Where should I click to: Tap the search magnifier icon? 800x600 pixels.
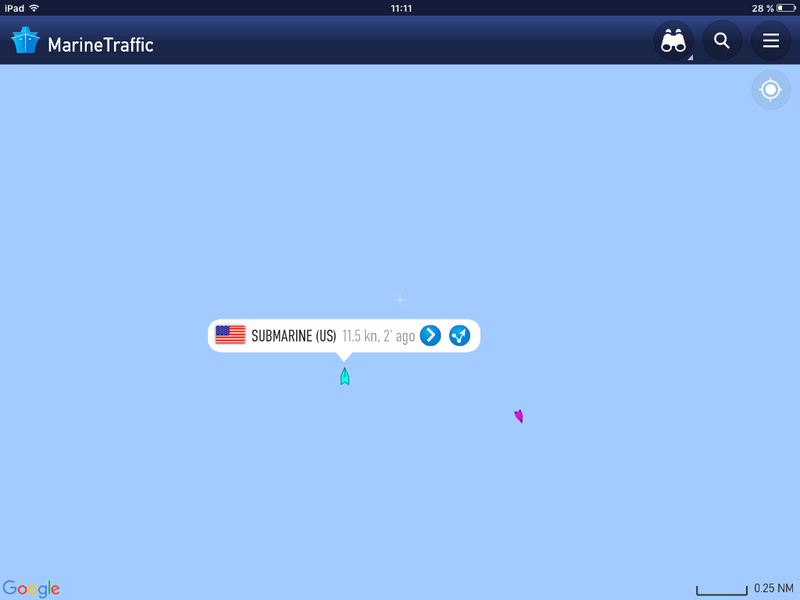tap(721, 41)
